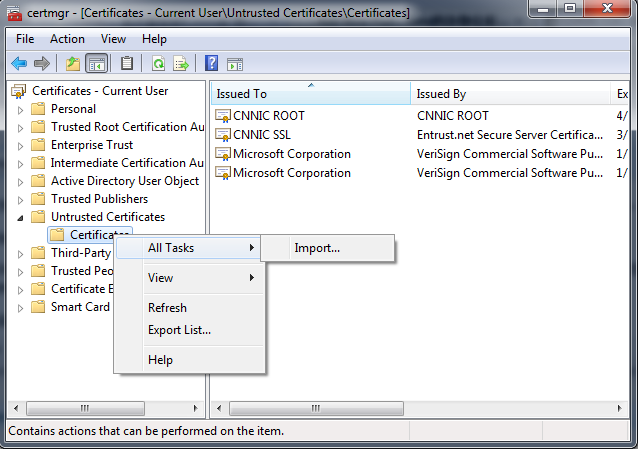Viewport: 638px width, 449px height.
Task: Select Intermediate Certification Authorities tree item
Action: 127,163
